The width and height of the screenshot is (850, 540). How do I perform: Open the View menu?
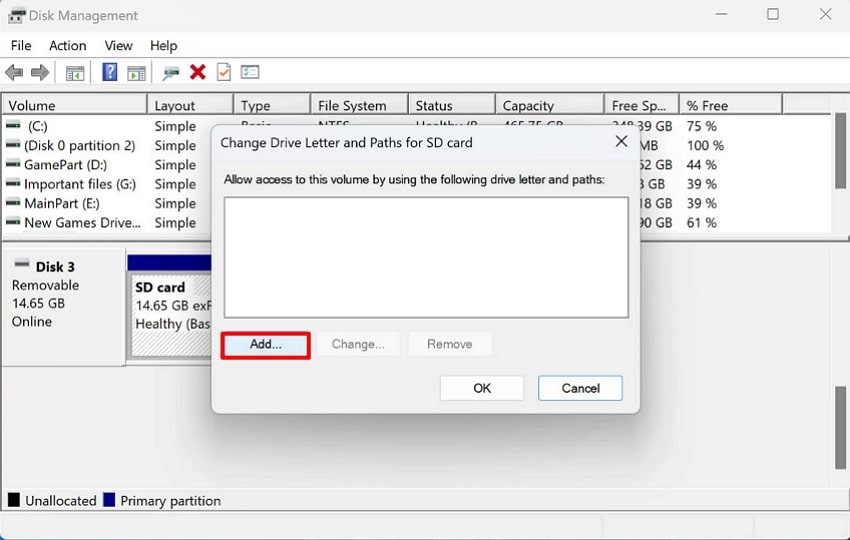pos(118,46)
